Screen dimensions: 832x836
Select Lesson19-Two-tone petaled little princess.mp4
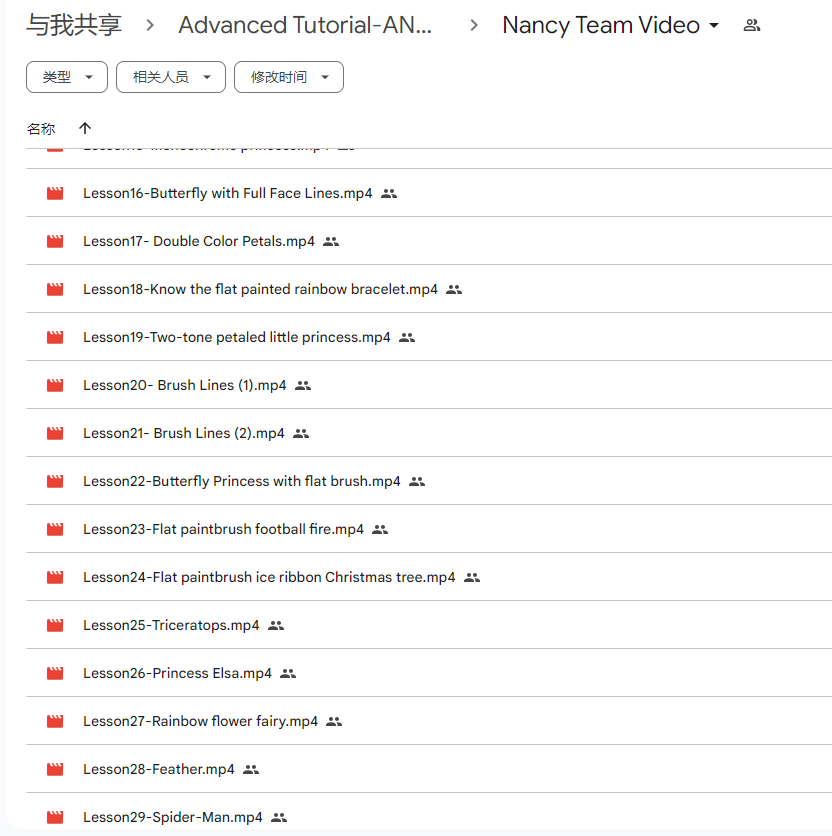236,337
